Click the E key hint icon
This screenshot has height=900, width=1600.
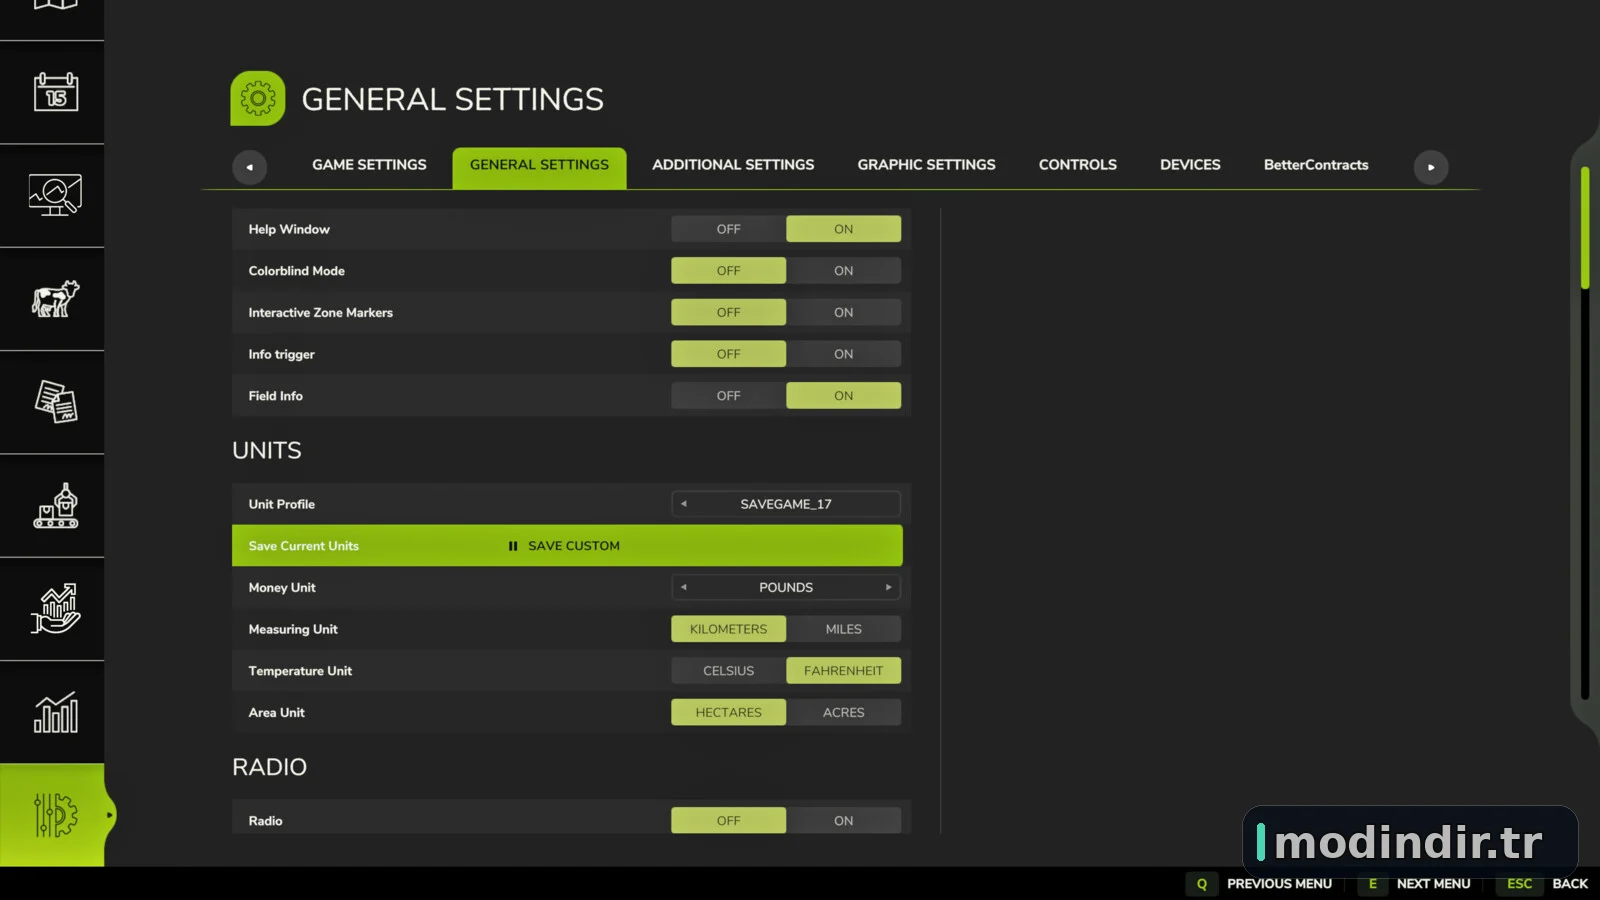point(1372,884)
